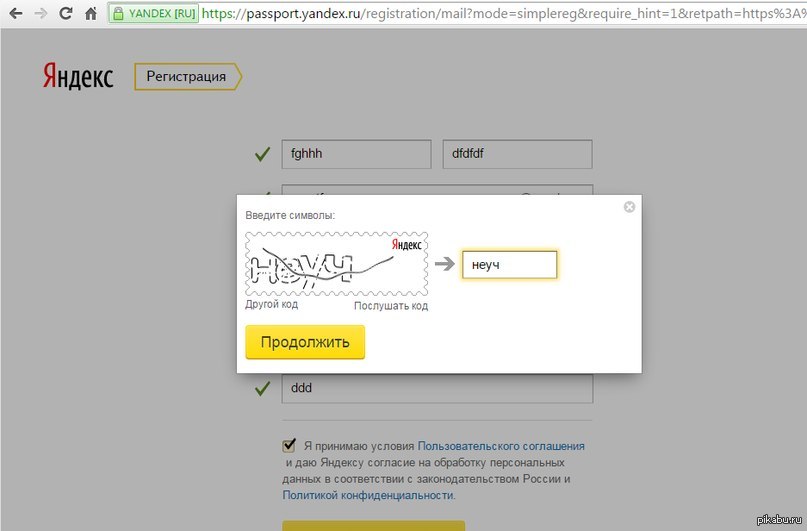Open the 'Политикой конфиденциальности' link
807x531 pixels.
tap(368, 495)
